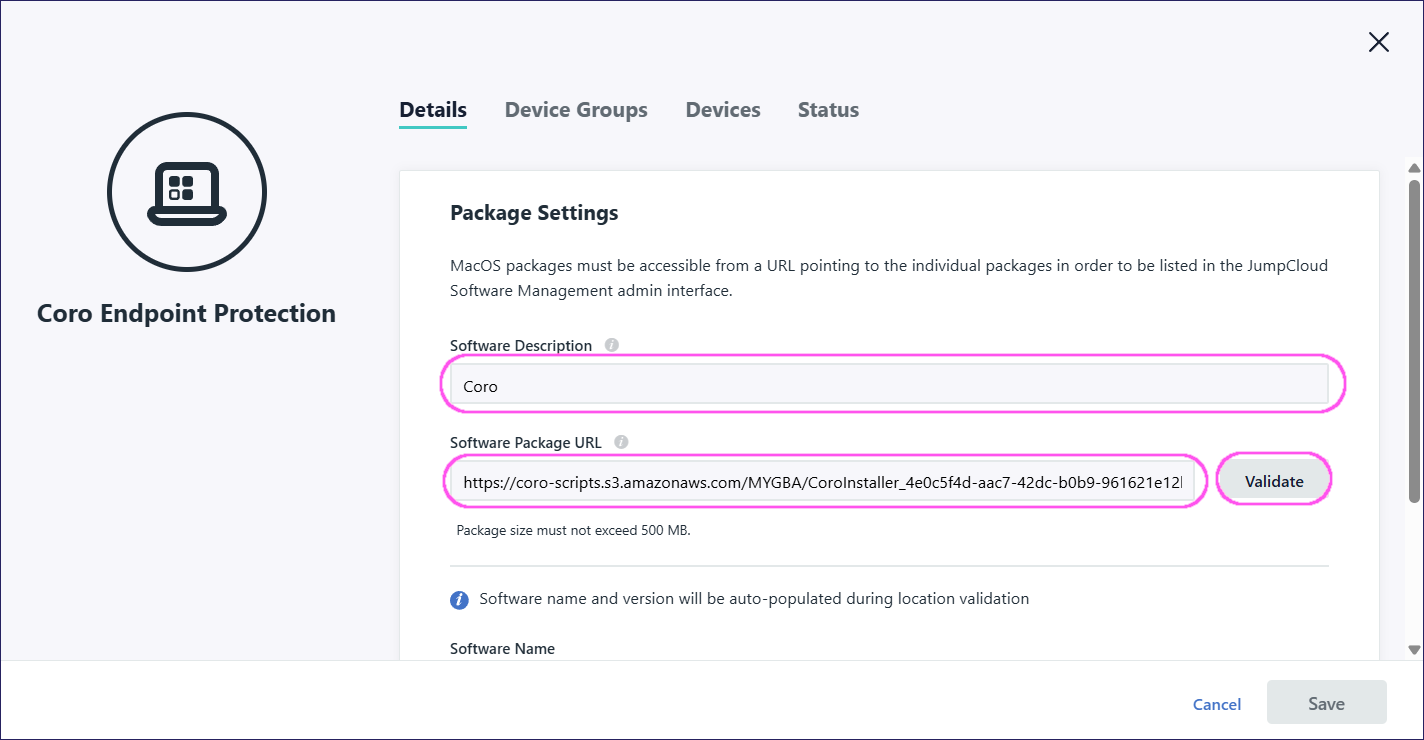Click the Save button

[x=1326, y=703]
